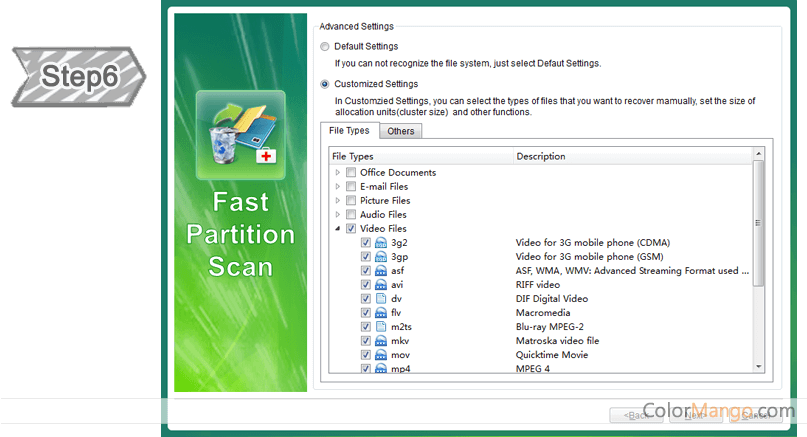Open the File Types tab

[350, 131]
